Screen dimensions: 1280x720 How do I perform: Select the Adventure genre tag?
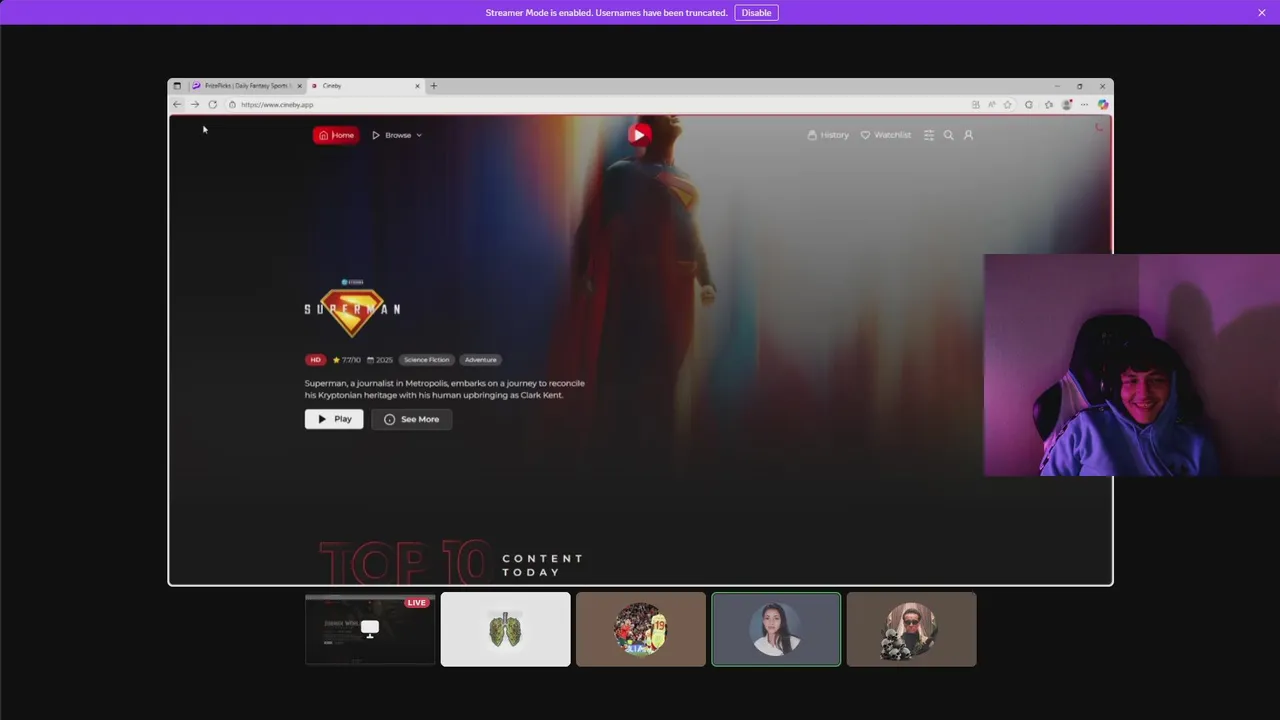pos(481,360)
